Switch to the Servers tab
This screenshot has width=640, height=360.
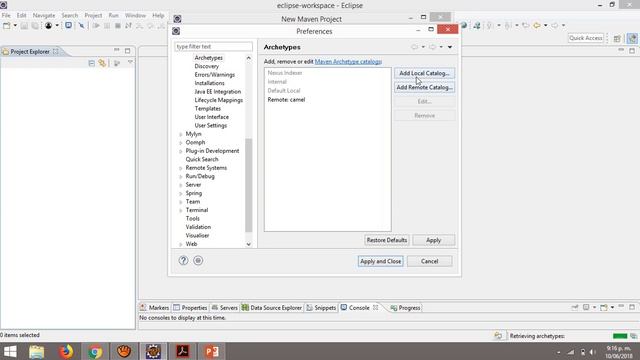coord(224,308)
